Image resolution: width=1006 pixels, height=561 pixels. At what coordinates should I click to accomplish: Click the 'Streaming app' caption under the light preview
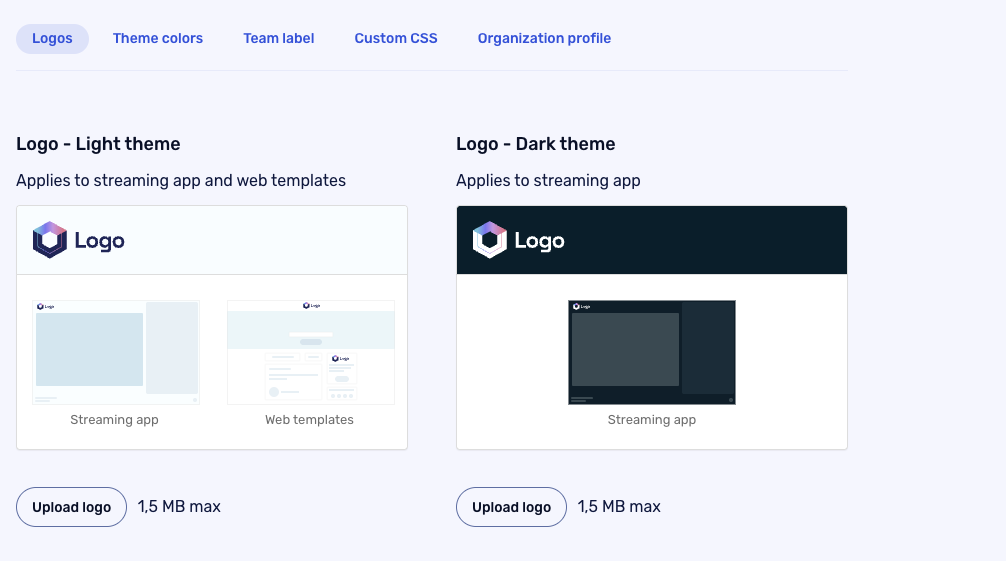tap(114, 420)
